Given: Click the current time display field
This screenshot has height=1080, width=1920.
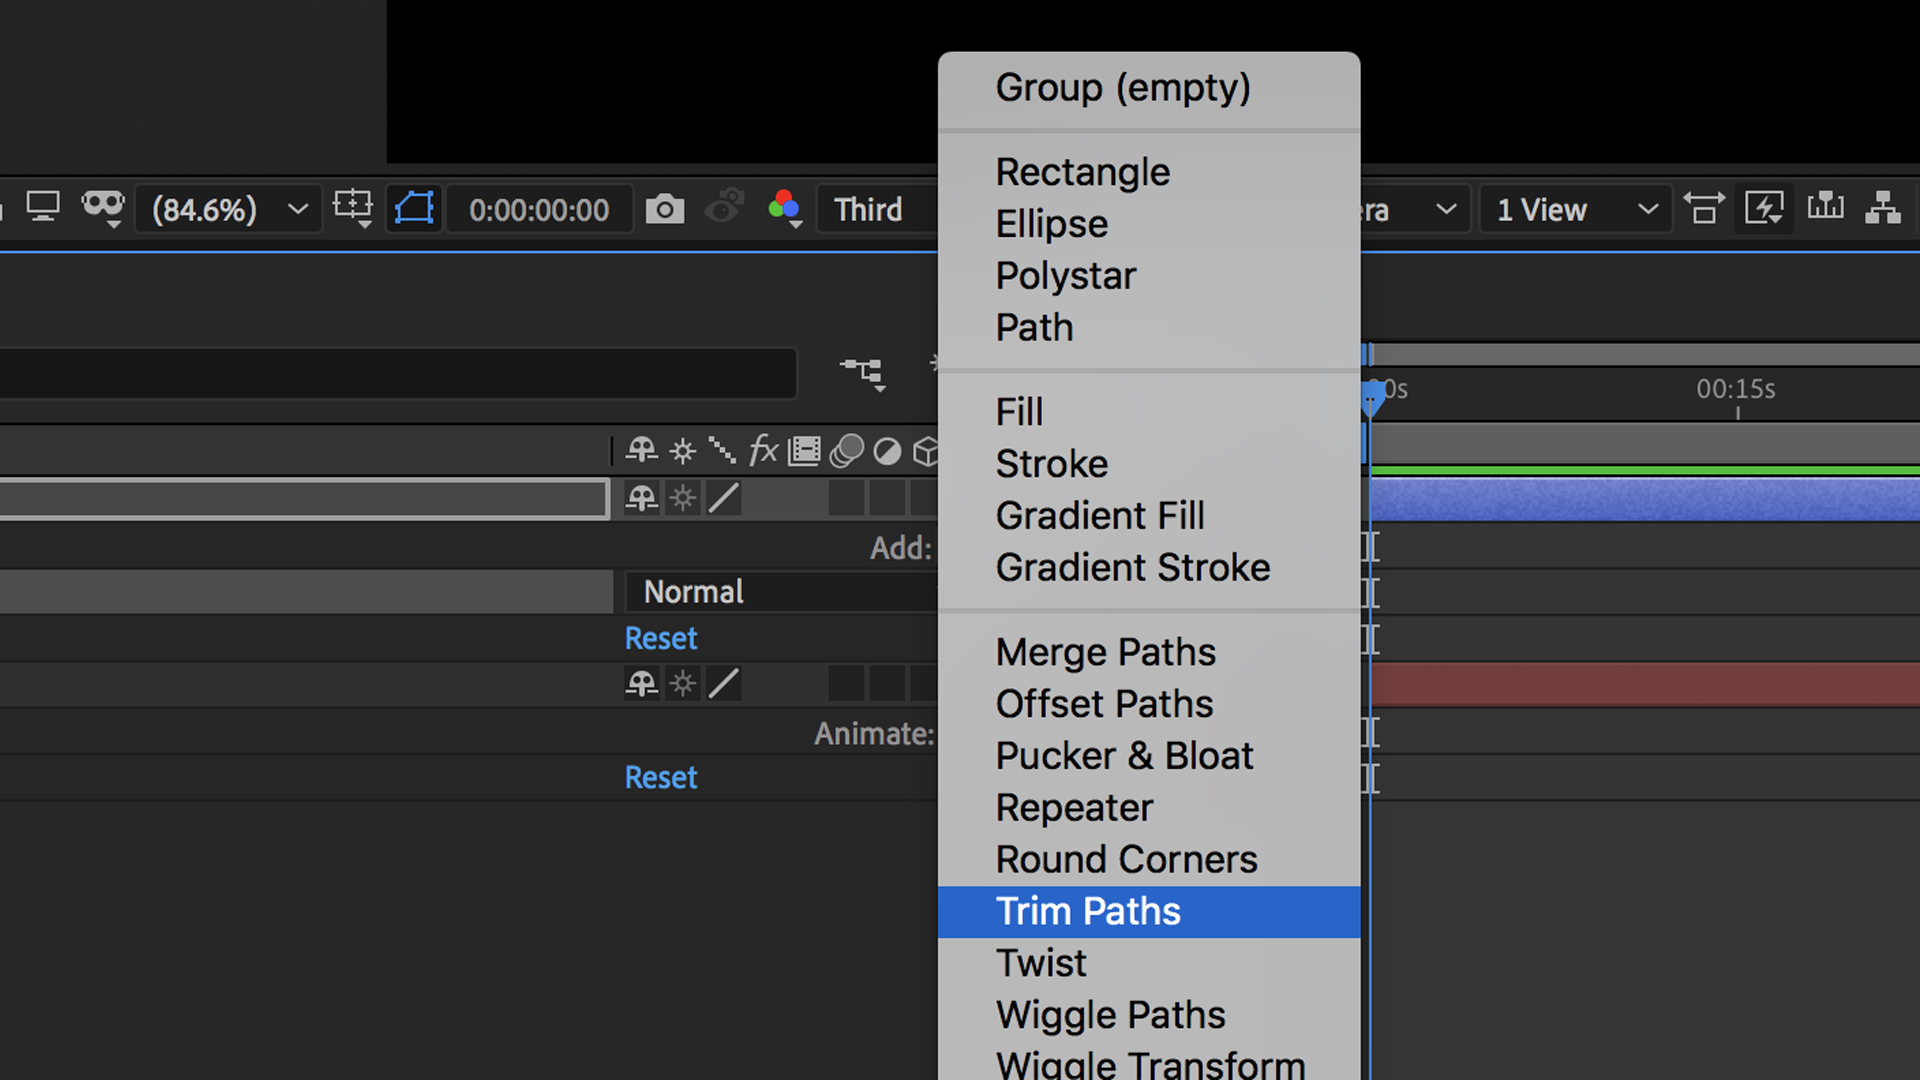Looking at the screenshot, I should pos(539,209).
